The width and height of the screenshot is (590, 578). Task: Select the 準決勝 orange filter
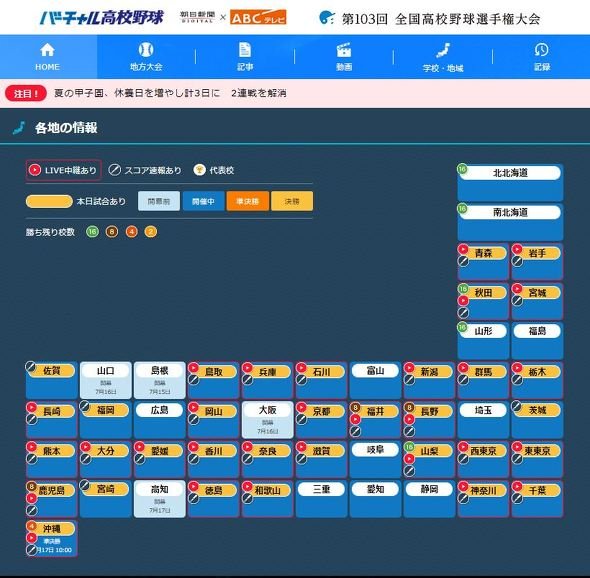248,201
